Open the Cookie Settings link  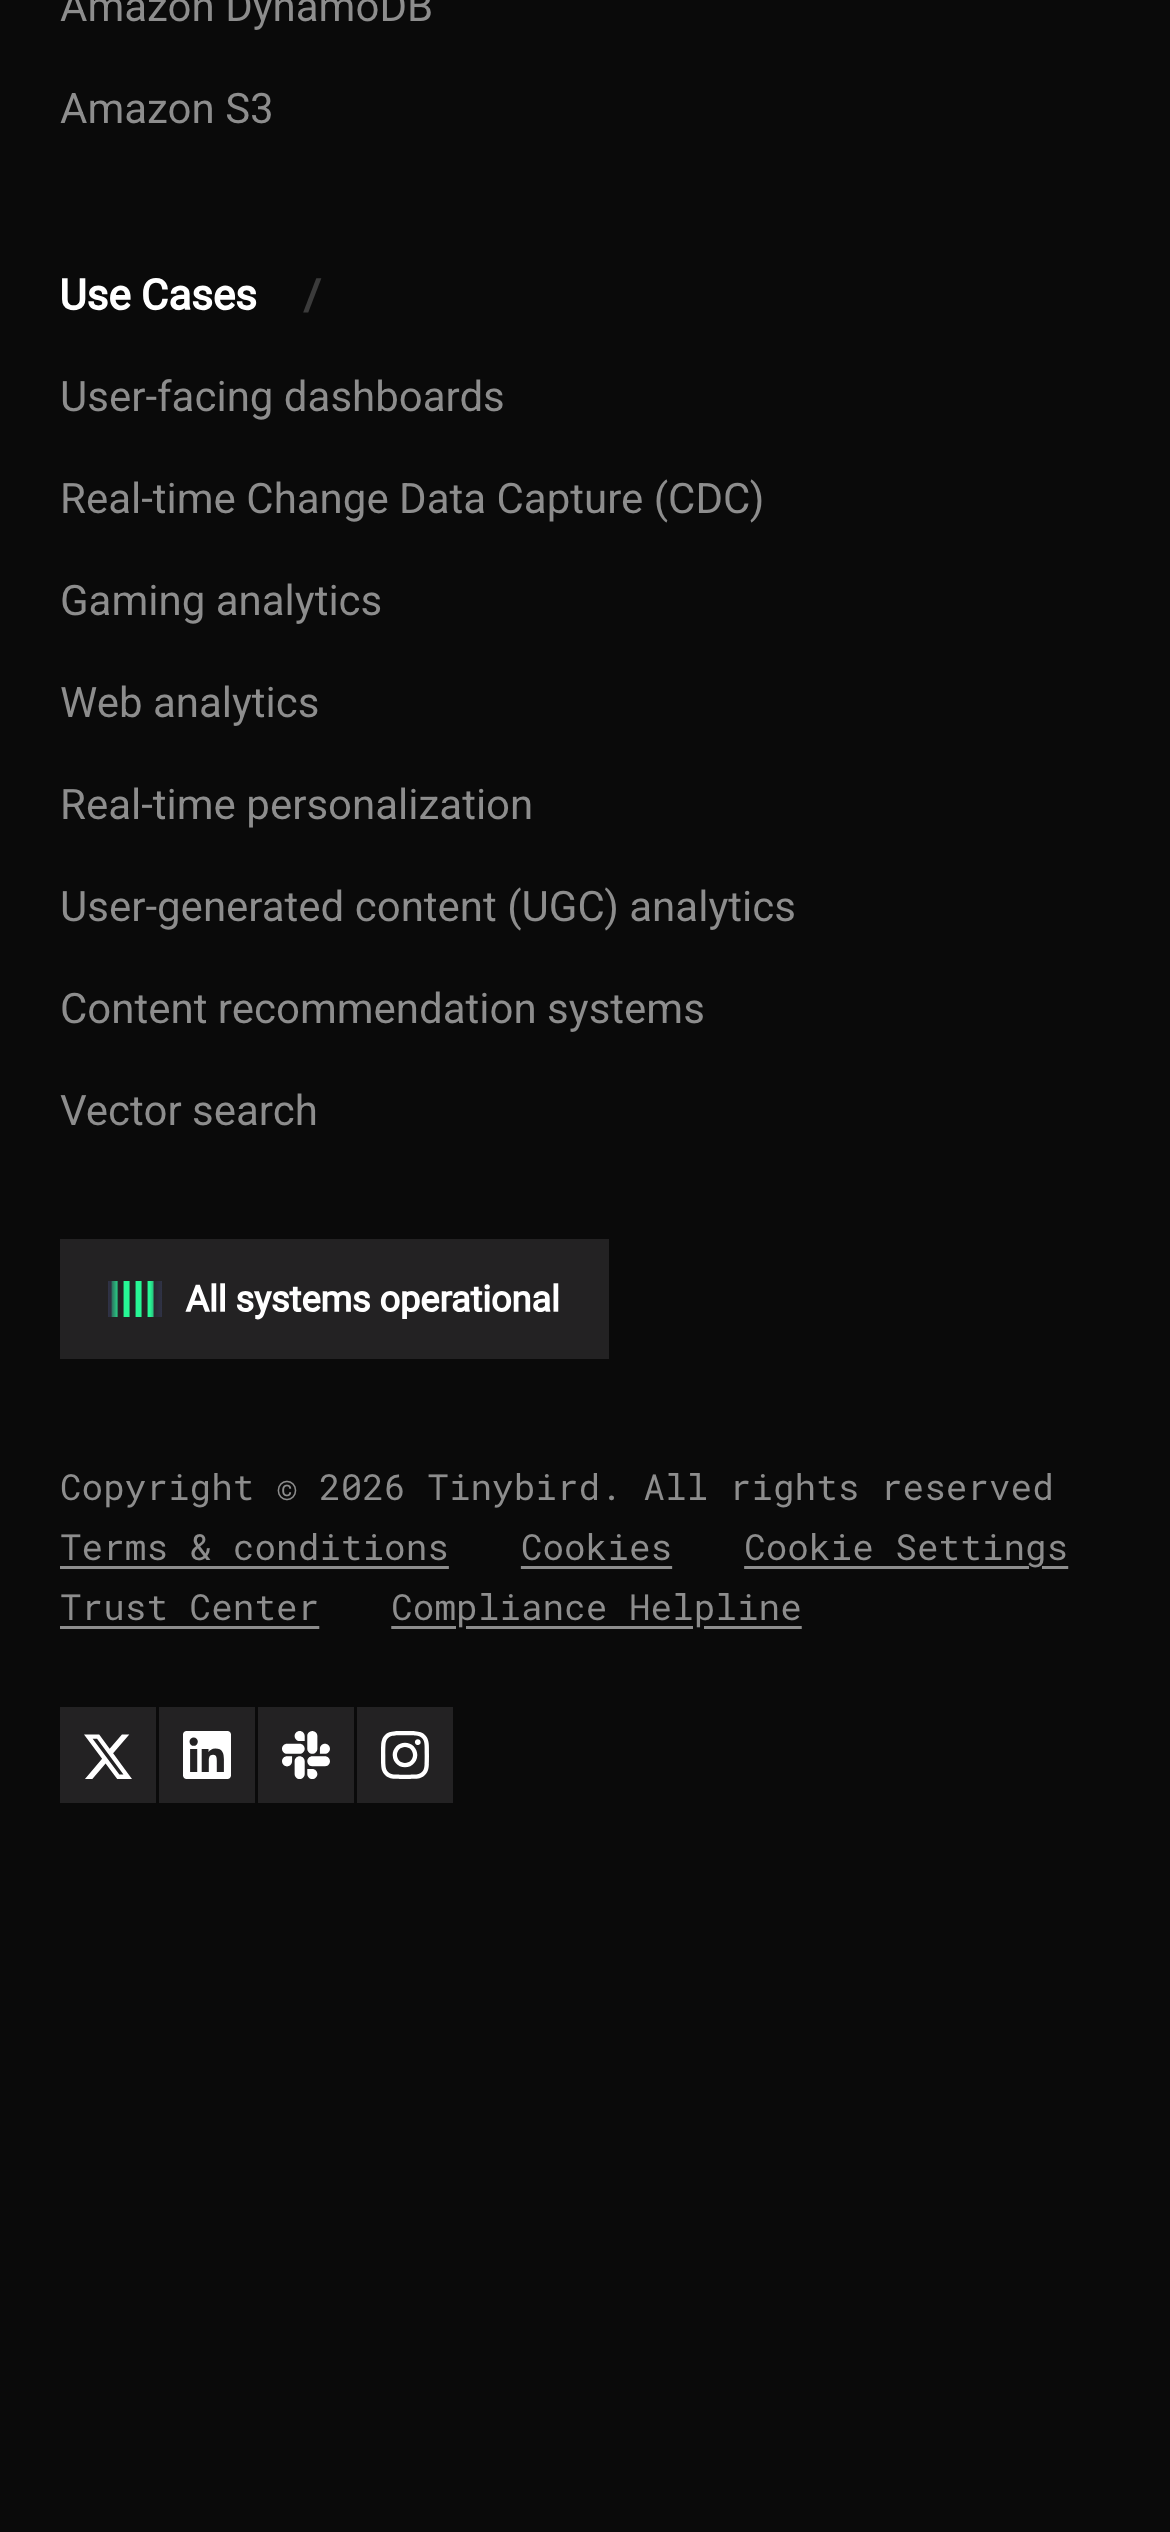click(905, 1548)
